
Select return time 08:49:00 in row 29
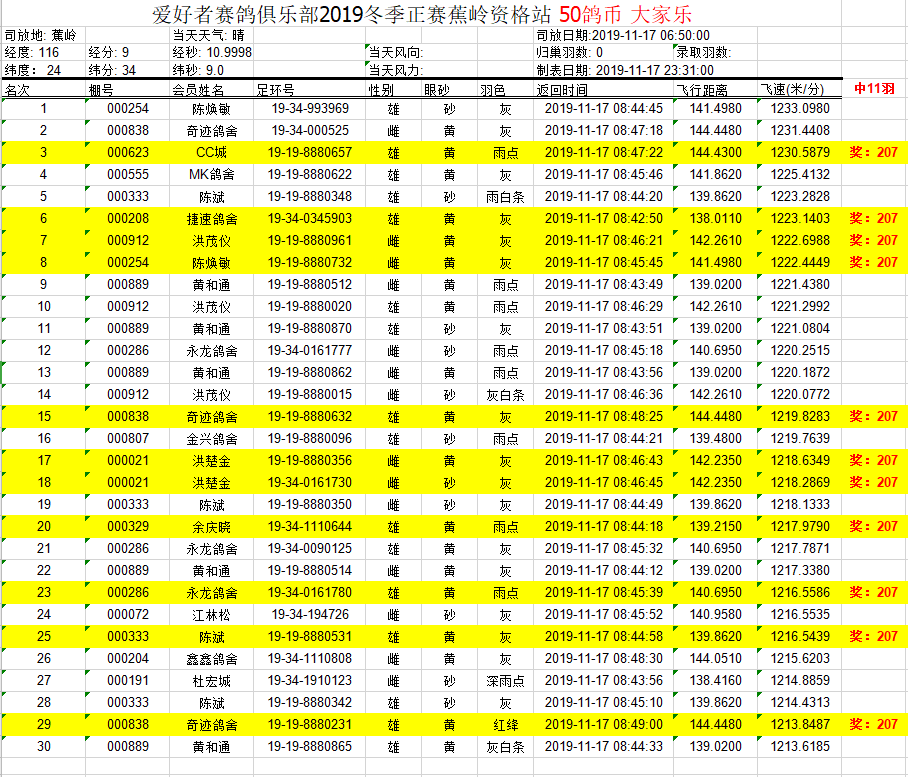click(603, 725)
